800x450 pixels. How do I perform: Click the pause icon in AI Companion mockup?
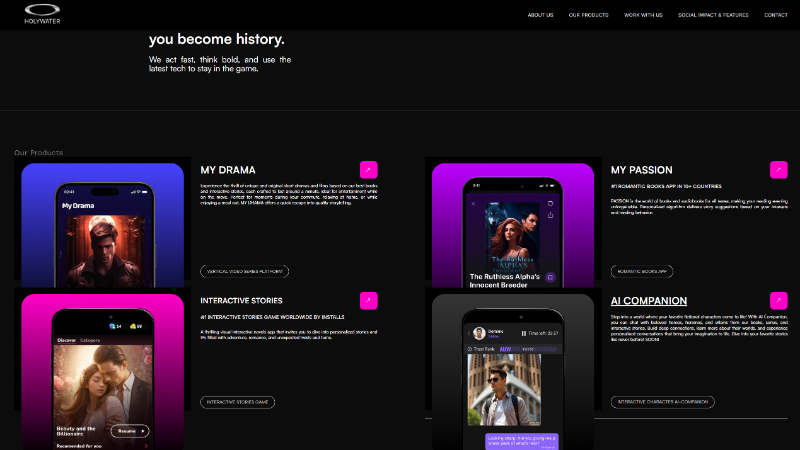[523, 334]
